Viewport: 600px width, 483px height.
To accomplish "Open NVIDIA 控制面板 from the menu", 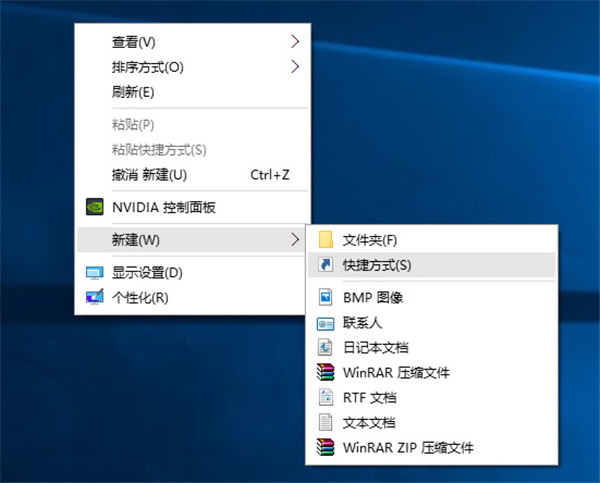I will (192, 207).
